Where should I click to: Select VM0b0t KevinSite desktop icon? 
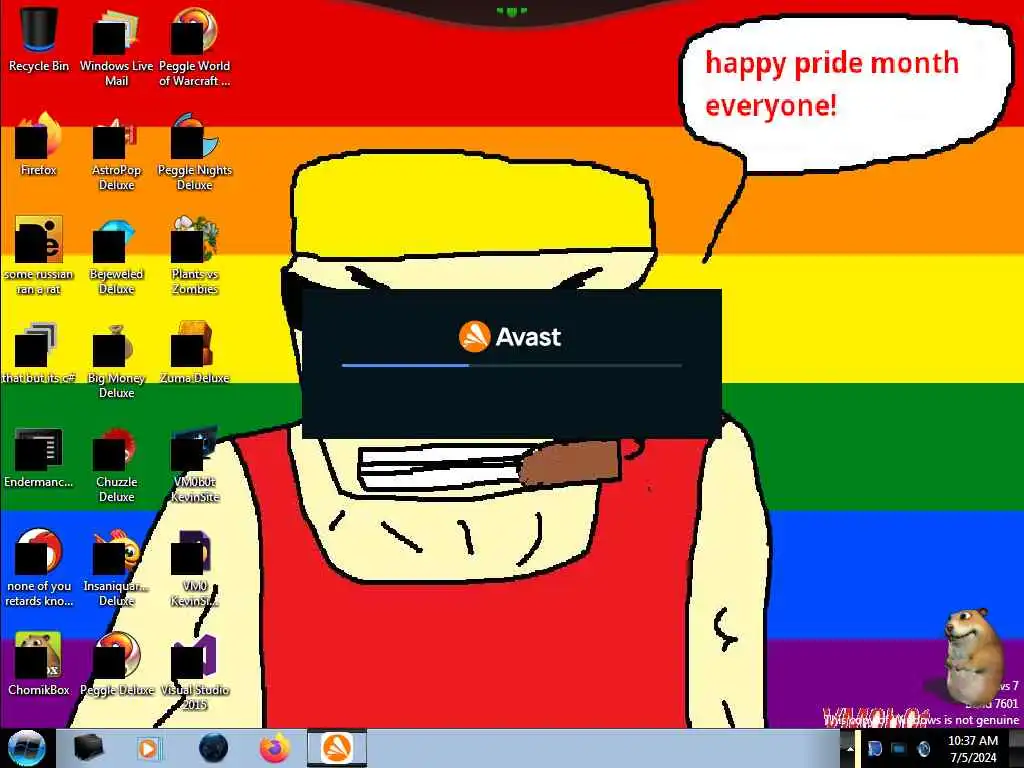[194, 464]
